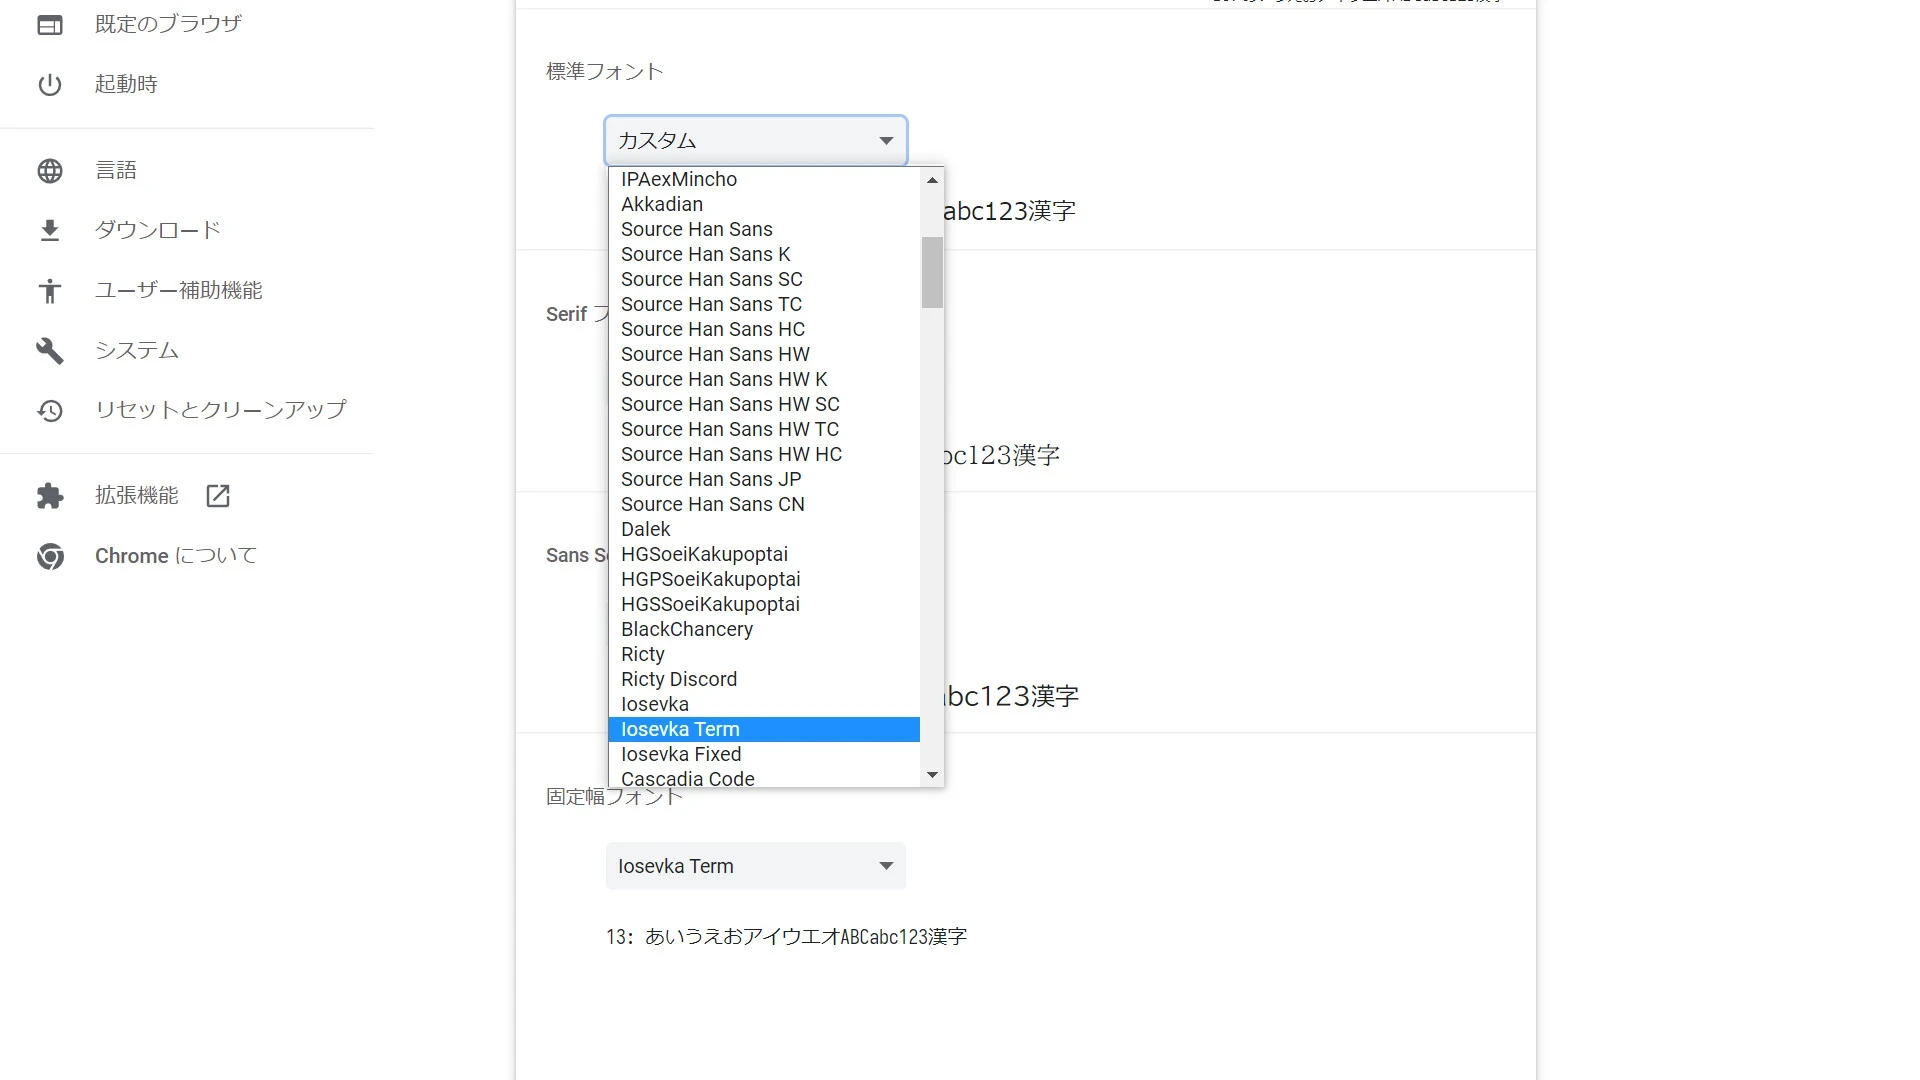Go to ダウンロード settings
Image resolution: width=1920 pixels, height=1080 pixels.
pyautogui.click(x=158, y=230)
